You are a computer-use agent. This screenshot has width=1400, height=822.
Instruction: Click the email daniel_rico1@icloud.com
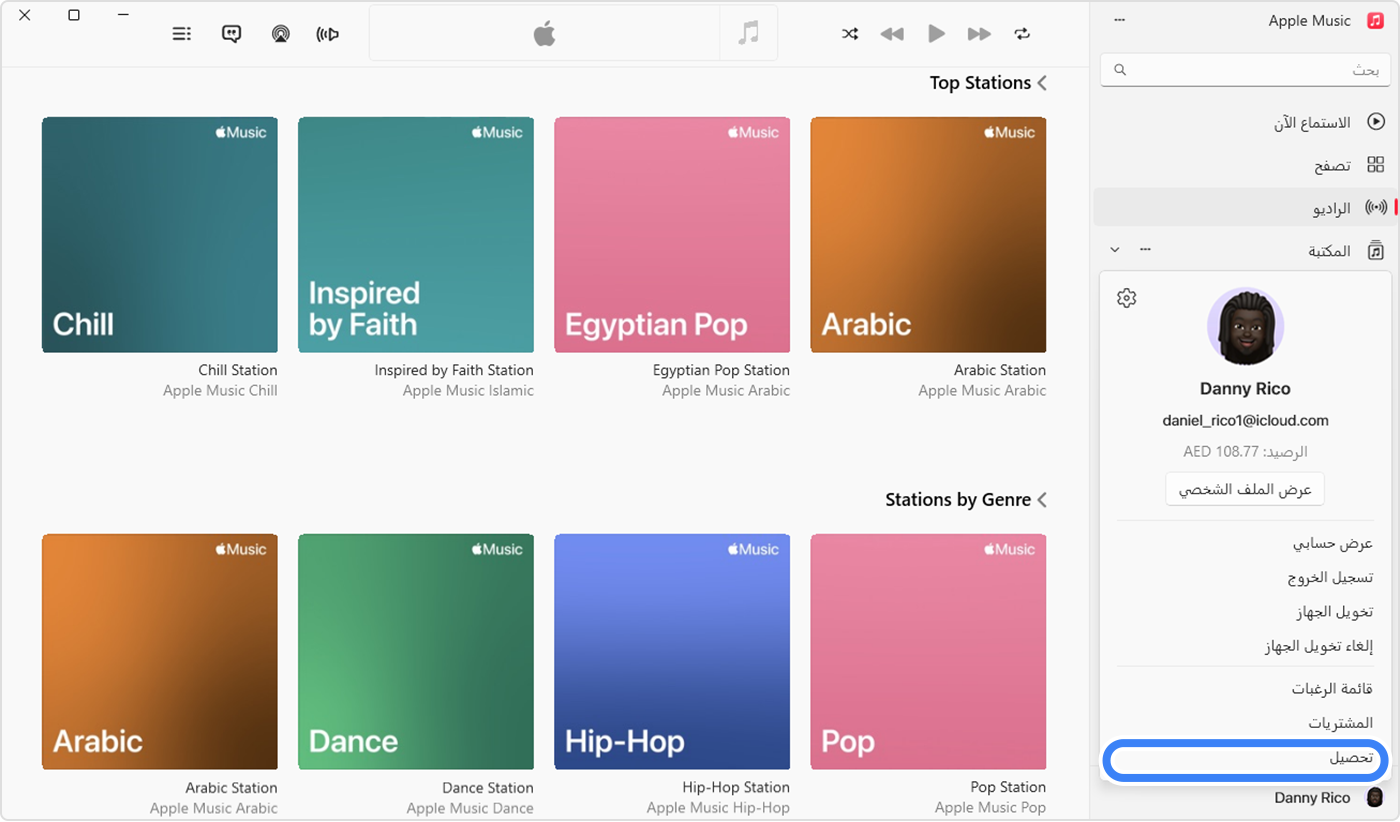(x=1245, y=421)
